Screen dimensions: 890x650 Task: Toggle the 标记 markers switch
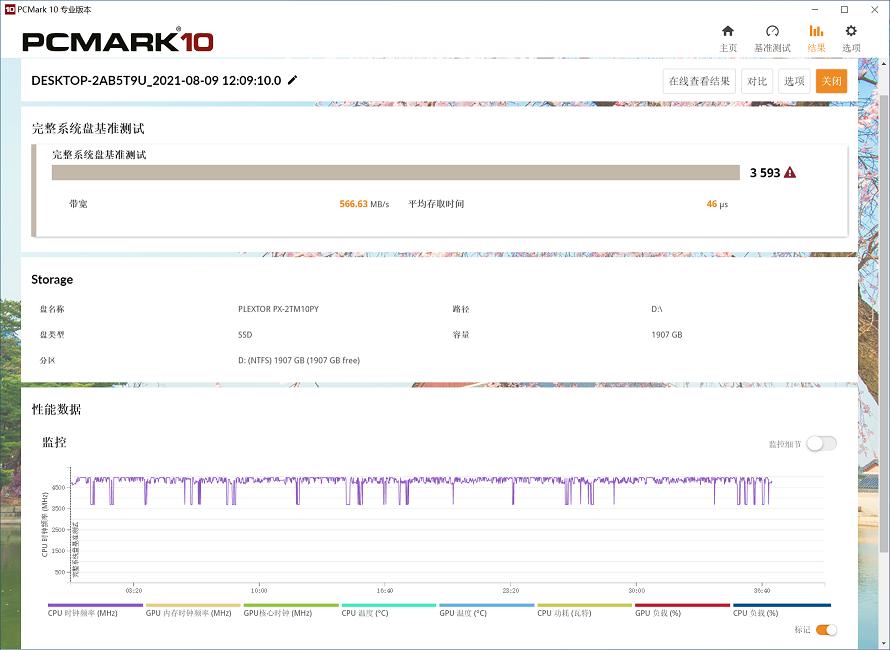[826, 630]
